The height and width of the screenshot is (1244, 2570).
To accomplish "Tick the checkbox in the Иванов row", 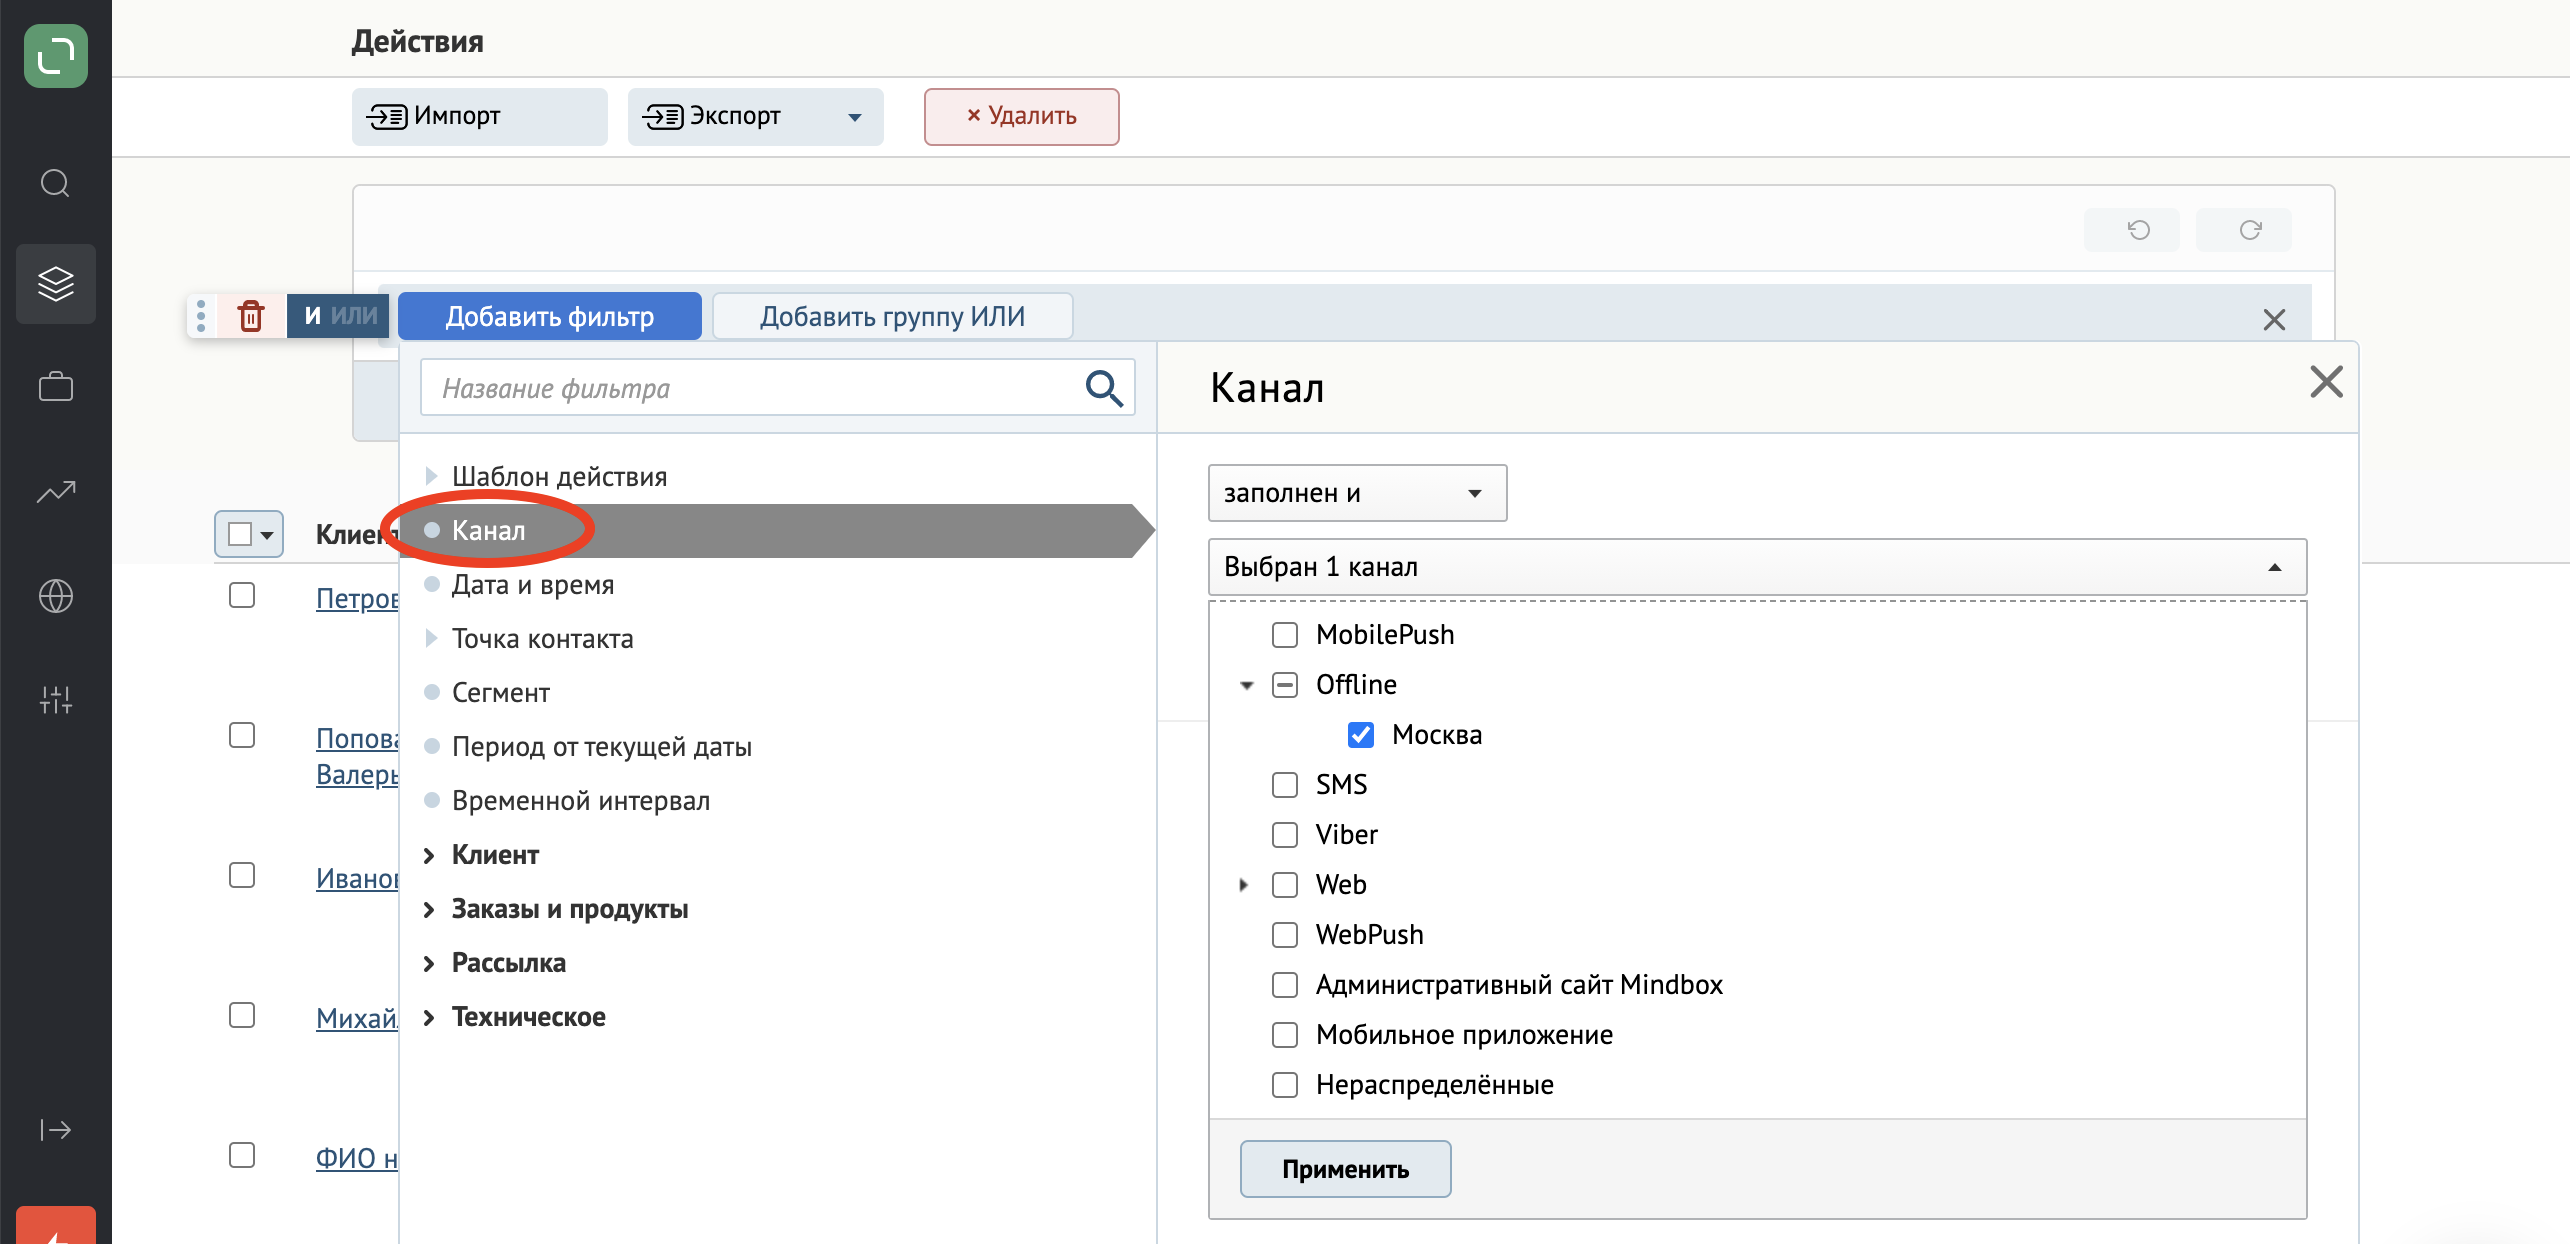I will point(242,875).
